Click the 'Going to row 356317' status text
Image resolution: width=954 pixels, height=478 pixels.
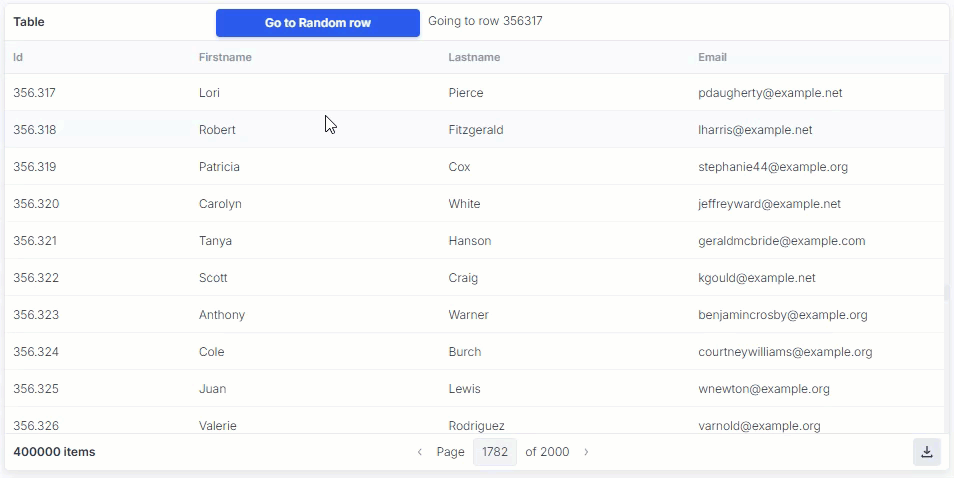coord(485,21)
